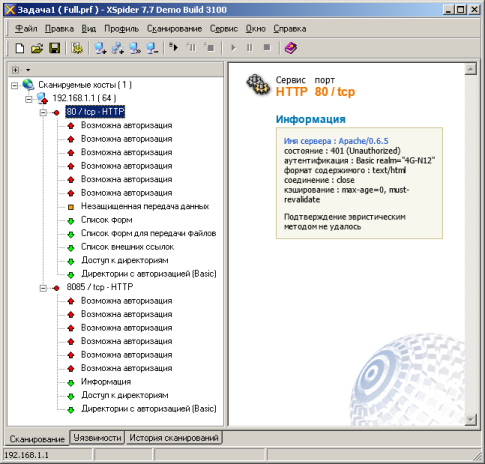Open the dropdown arrow above the host tree

click(x=28, y=70)
